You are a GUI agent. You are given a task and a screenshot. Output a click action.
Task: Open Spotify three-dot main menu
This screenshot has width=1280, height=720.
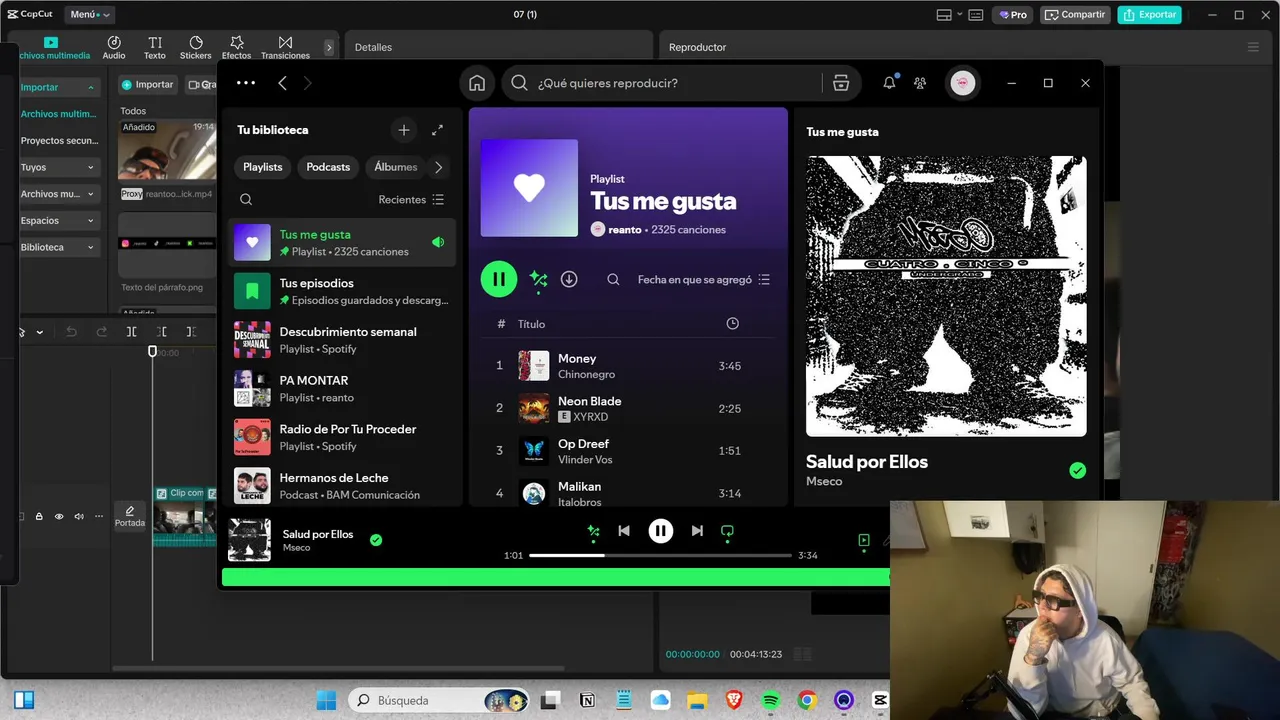coord(246,83)
